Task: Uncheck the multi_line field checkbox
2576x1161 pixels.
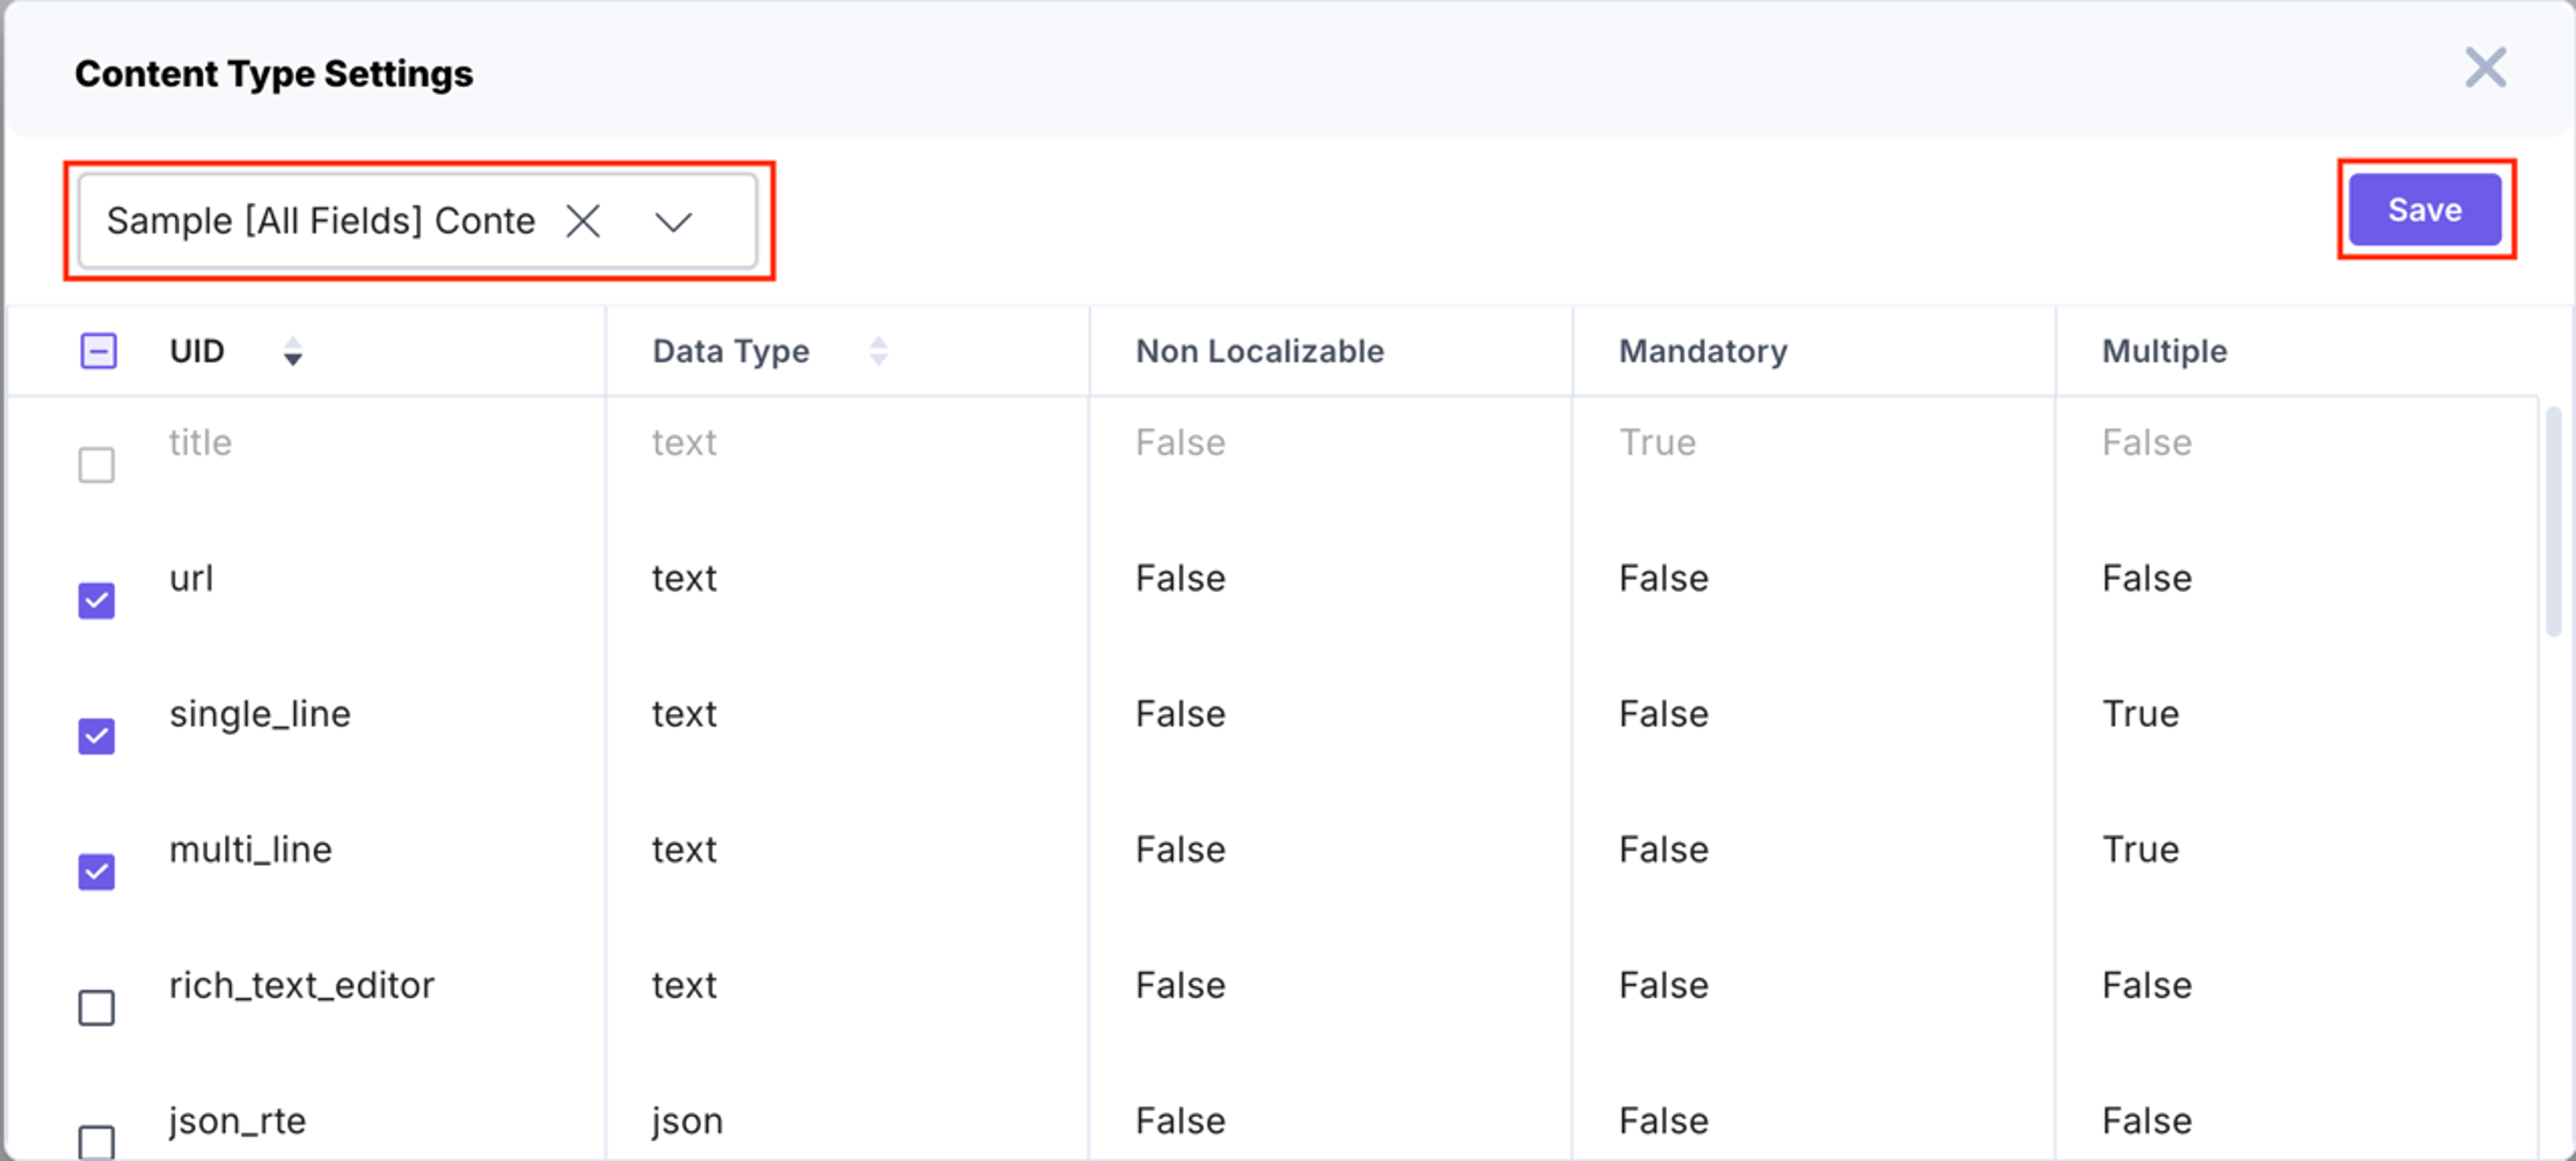Action: 96,872
